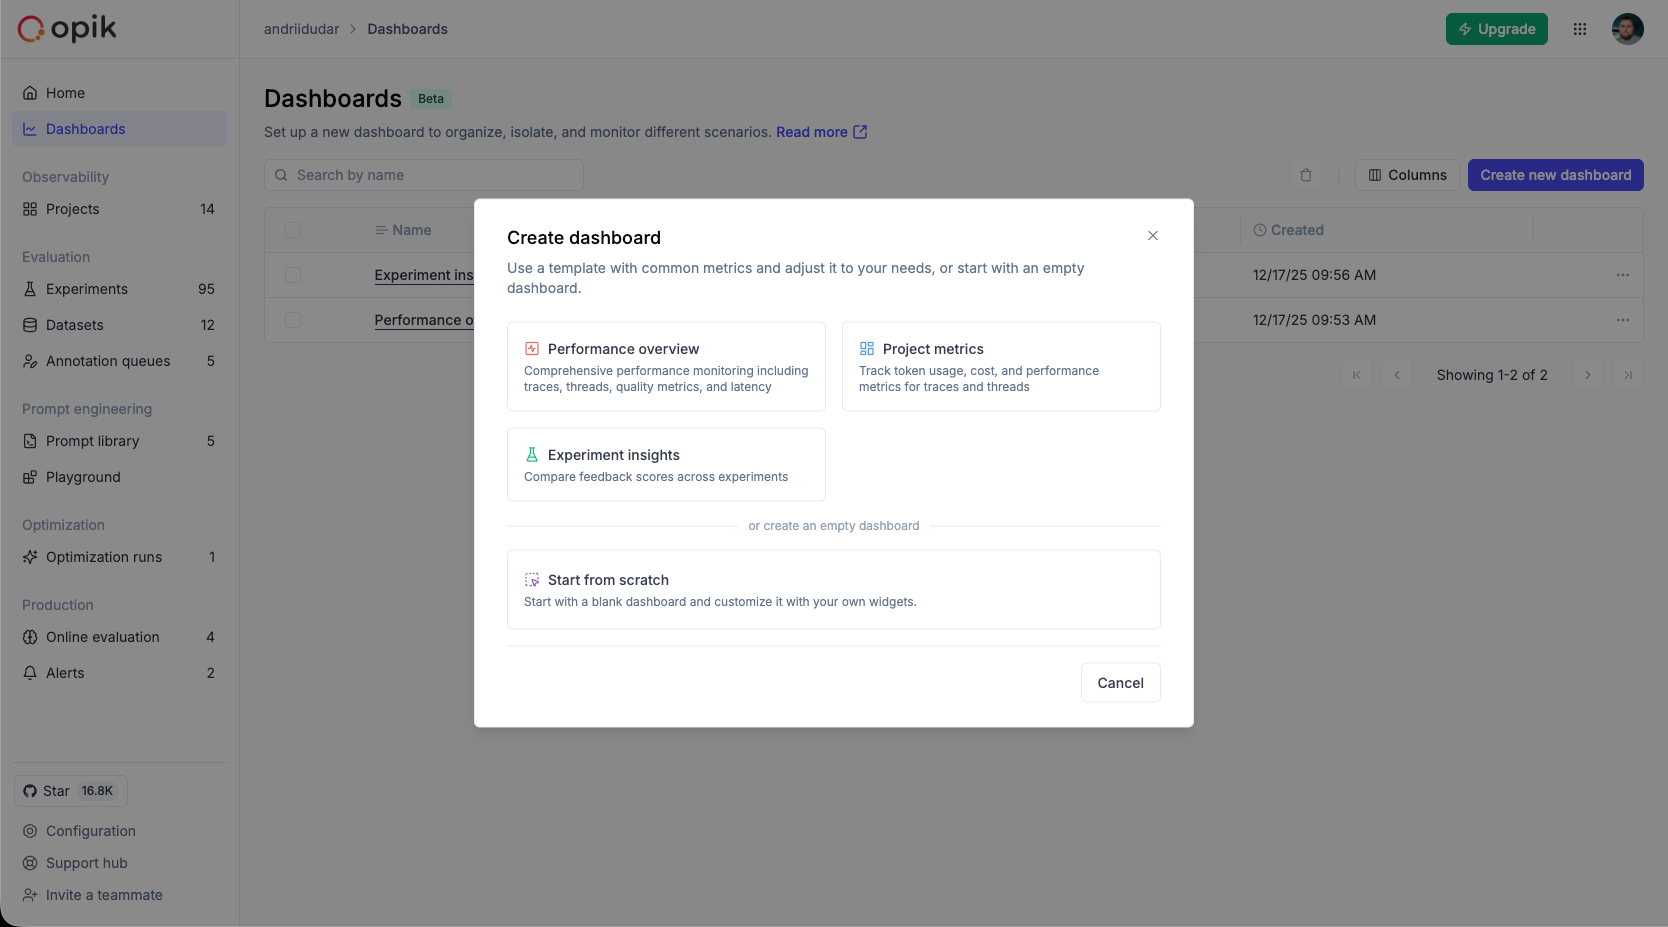Expand the andriidudar breadcrumb
This screenshot has width=1668, height=927.
[x=301, y=29]
